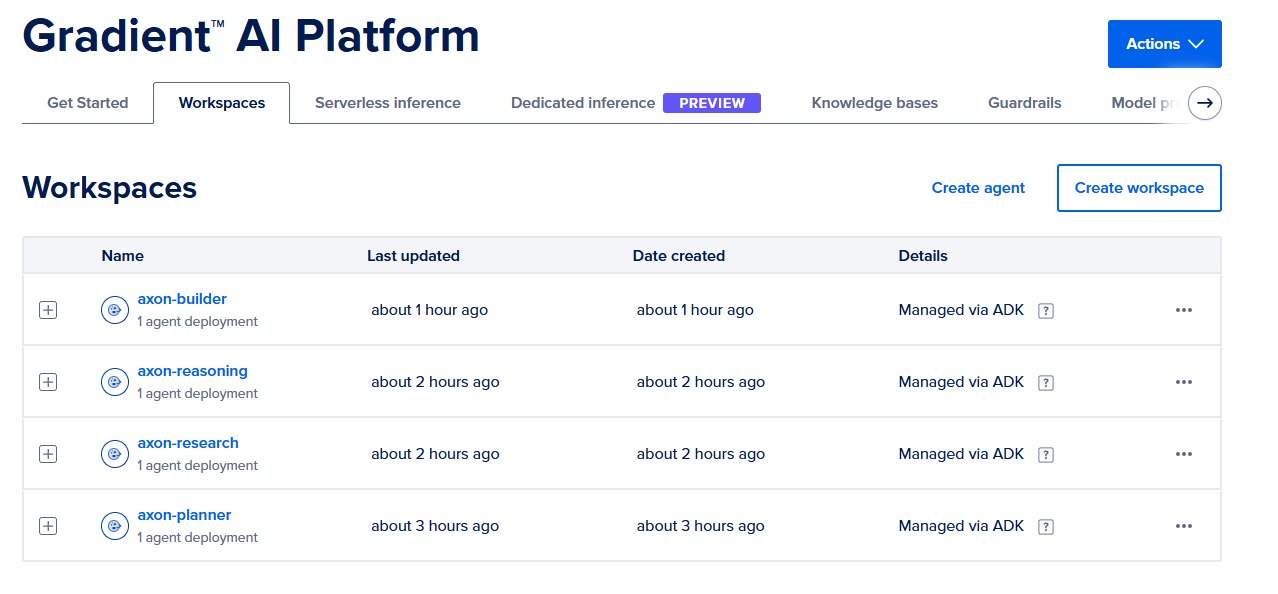This screenshot has height=594, width=1278.
Task: Open the Dedicated inference tab
Action: coord(583,103)
